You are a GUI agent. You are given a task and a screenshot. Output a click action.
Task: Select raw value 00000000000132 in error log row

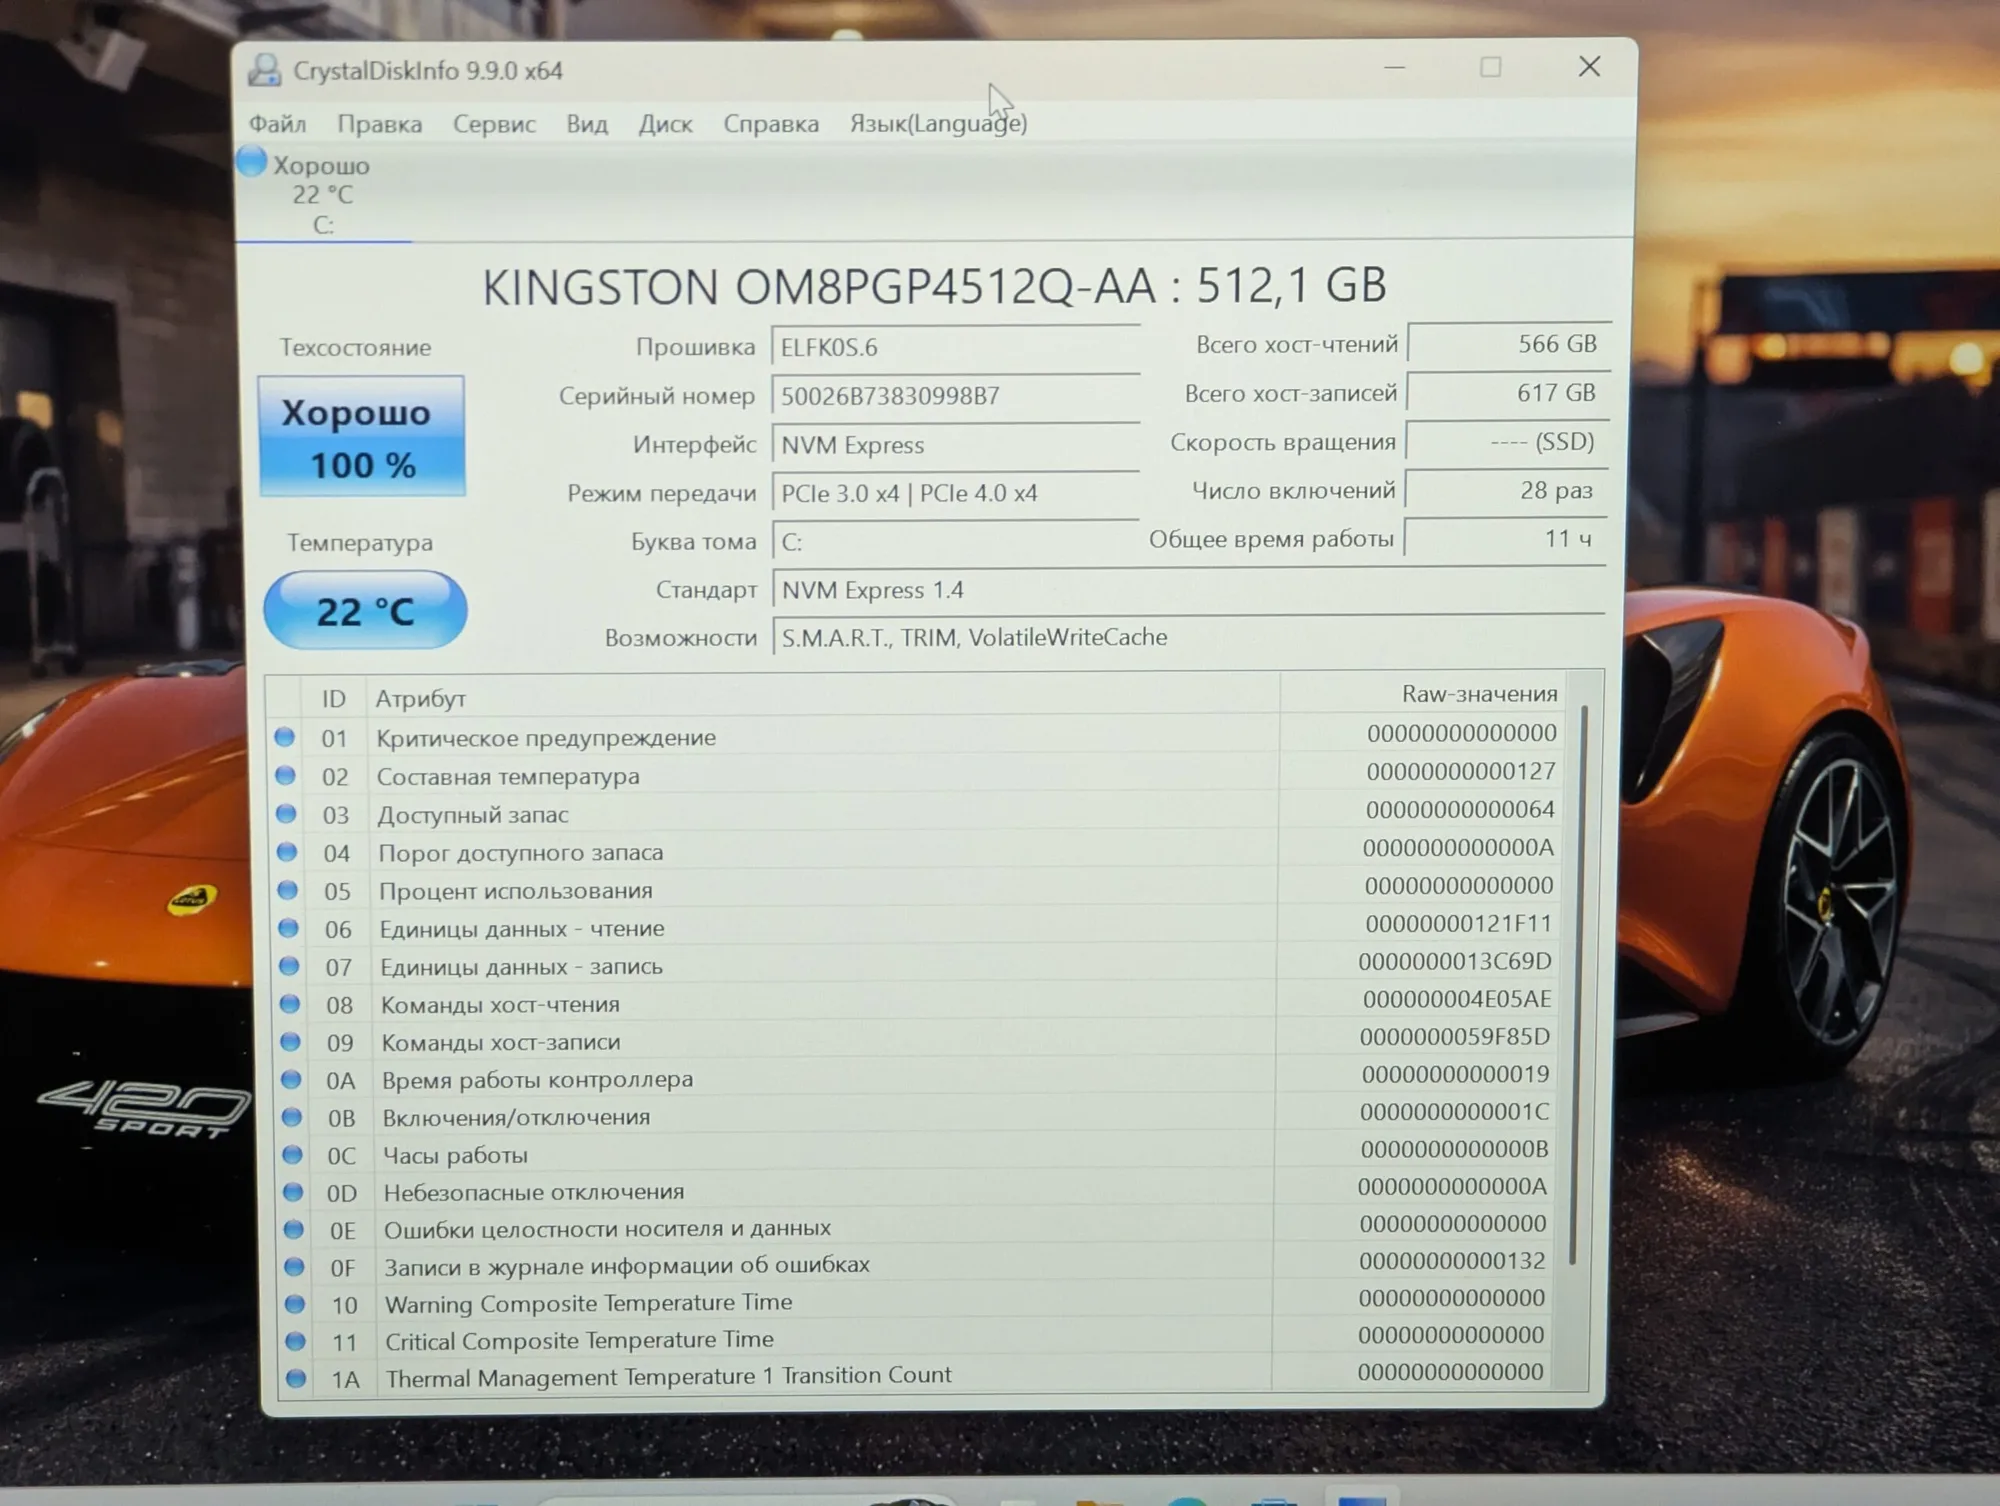[1452, 1261]
